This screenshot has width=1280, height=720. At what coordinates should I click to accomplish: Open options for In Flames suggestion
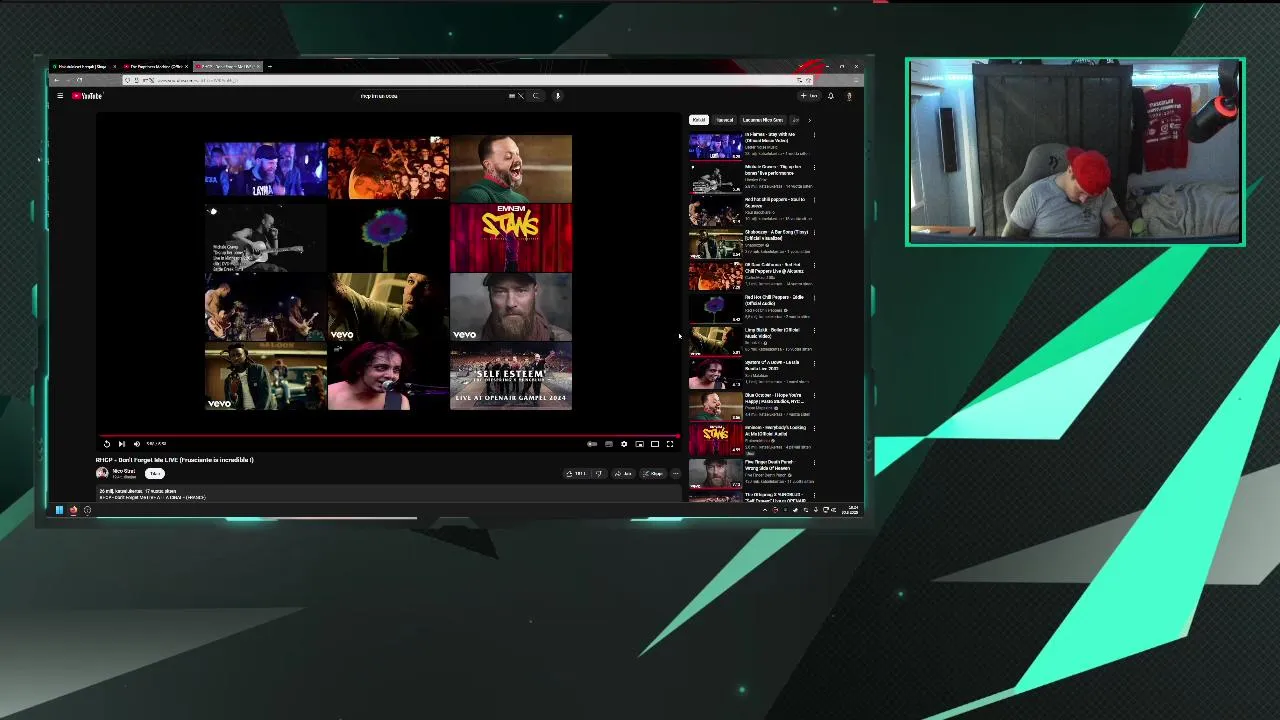coord(814,136)
